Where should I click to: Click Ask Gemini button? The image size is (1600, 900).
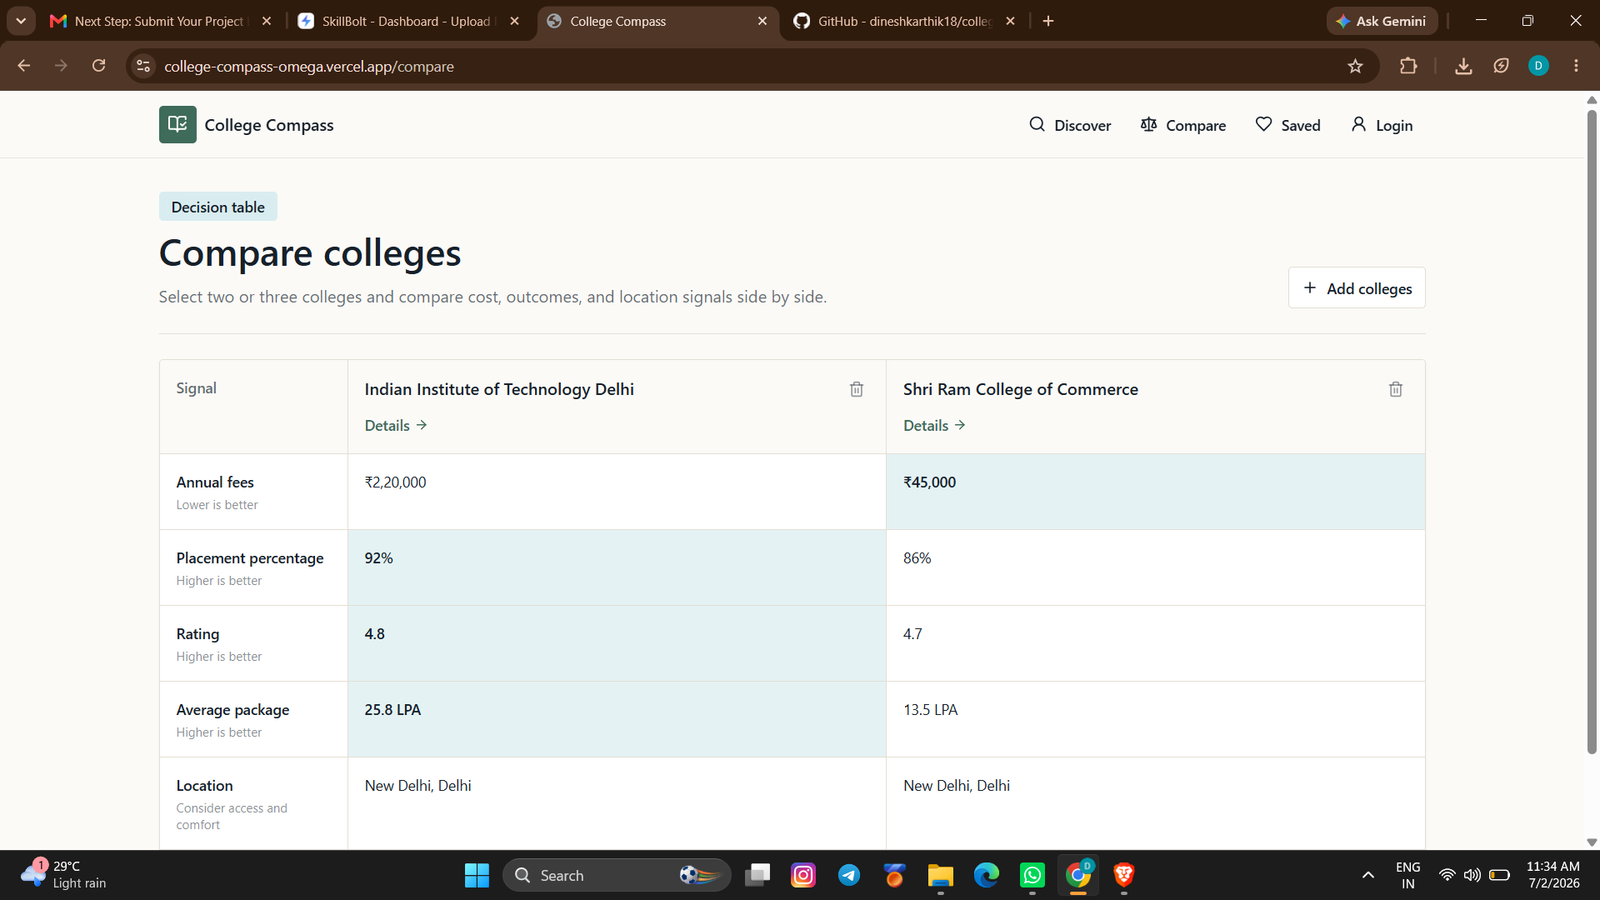point(1382,21)
